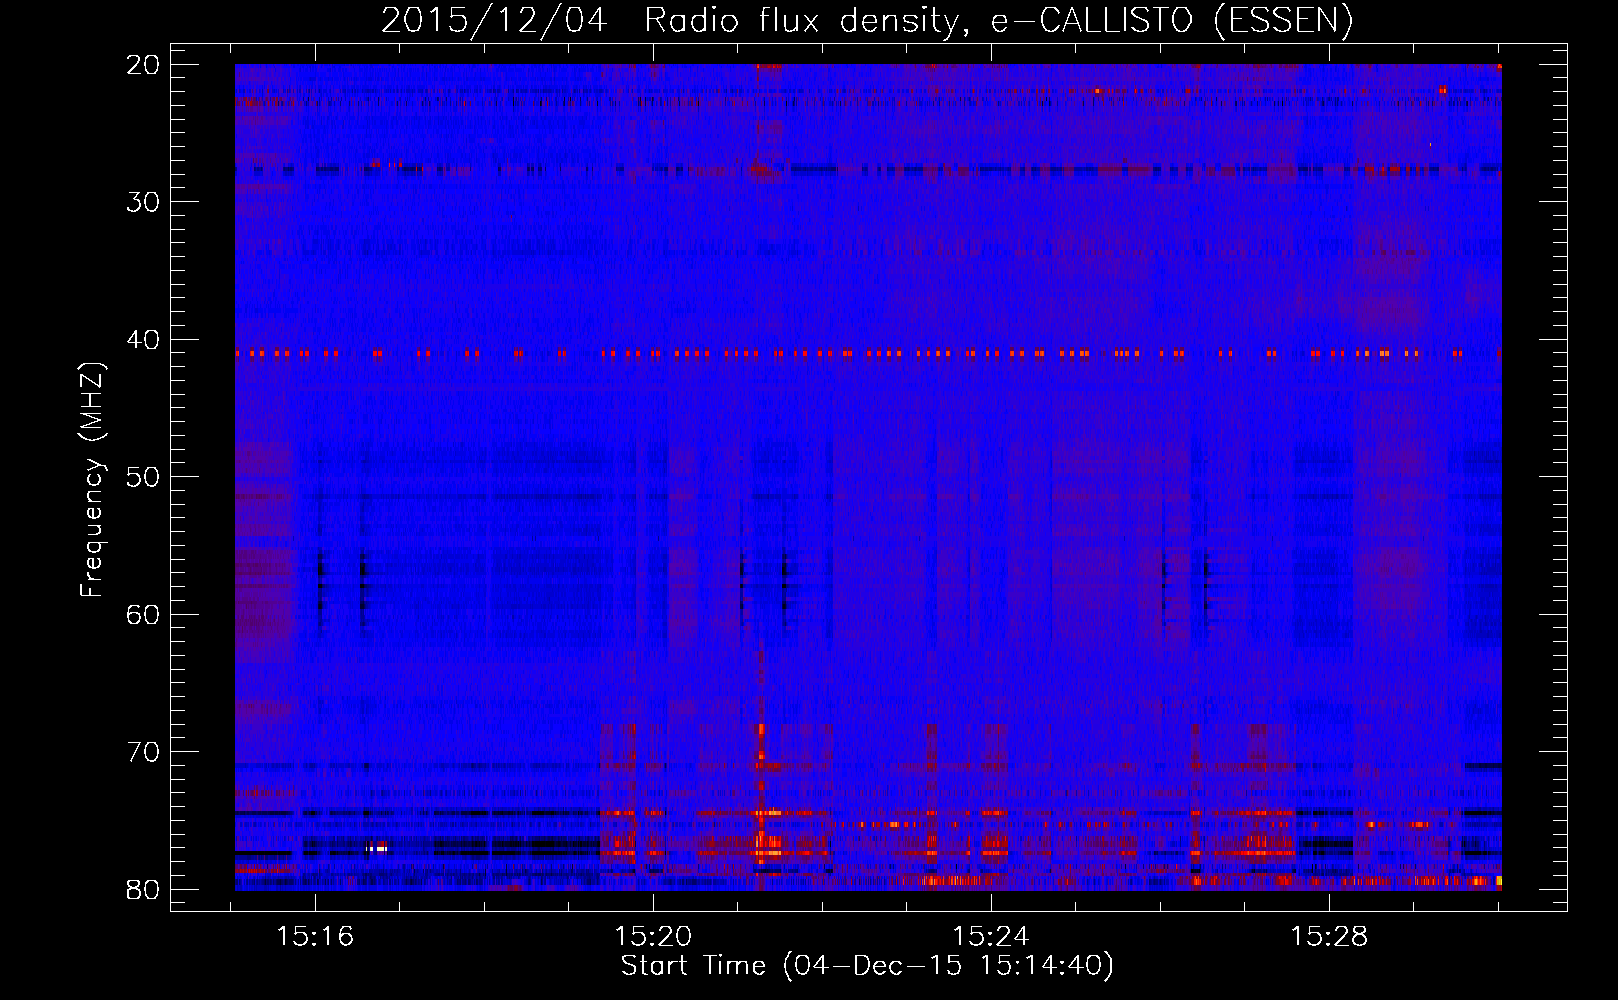Select the '15:20' time tick label
The image size is (1618, 1000).
(653, 937)
